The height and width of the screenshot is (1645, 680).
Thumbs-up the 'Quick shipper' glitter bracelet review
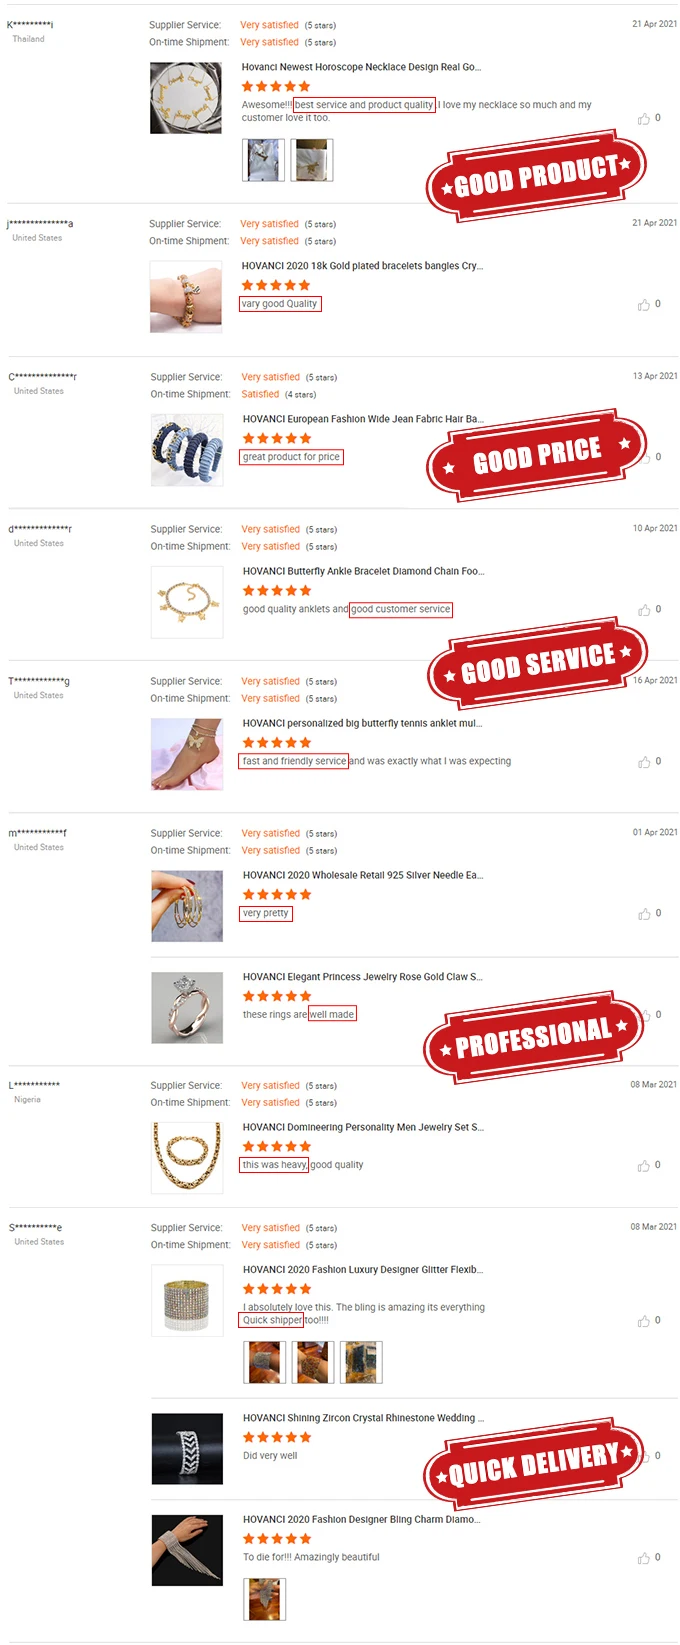coord(644,1321)
